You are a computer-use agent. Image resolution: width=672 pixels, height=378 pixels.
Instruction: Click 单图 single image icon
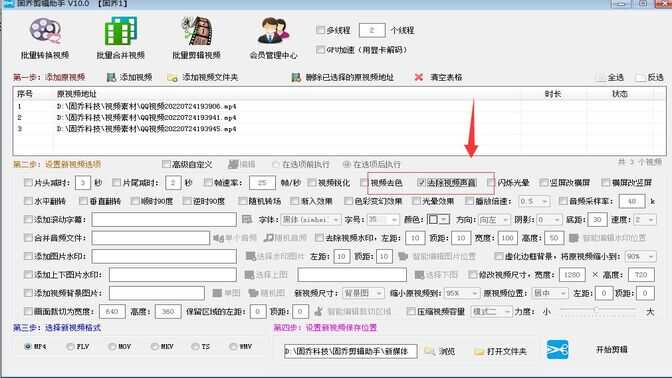coord(217,293)
